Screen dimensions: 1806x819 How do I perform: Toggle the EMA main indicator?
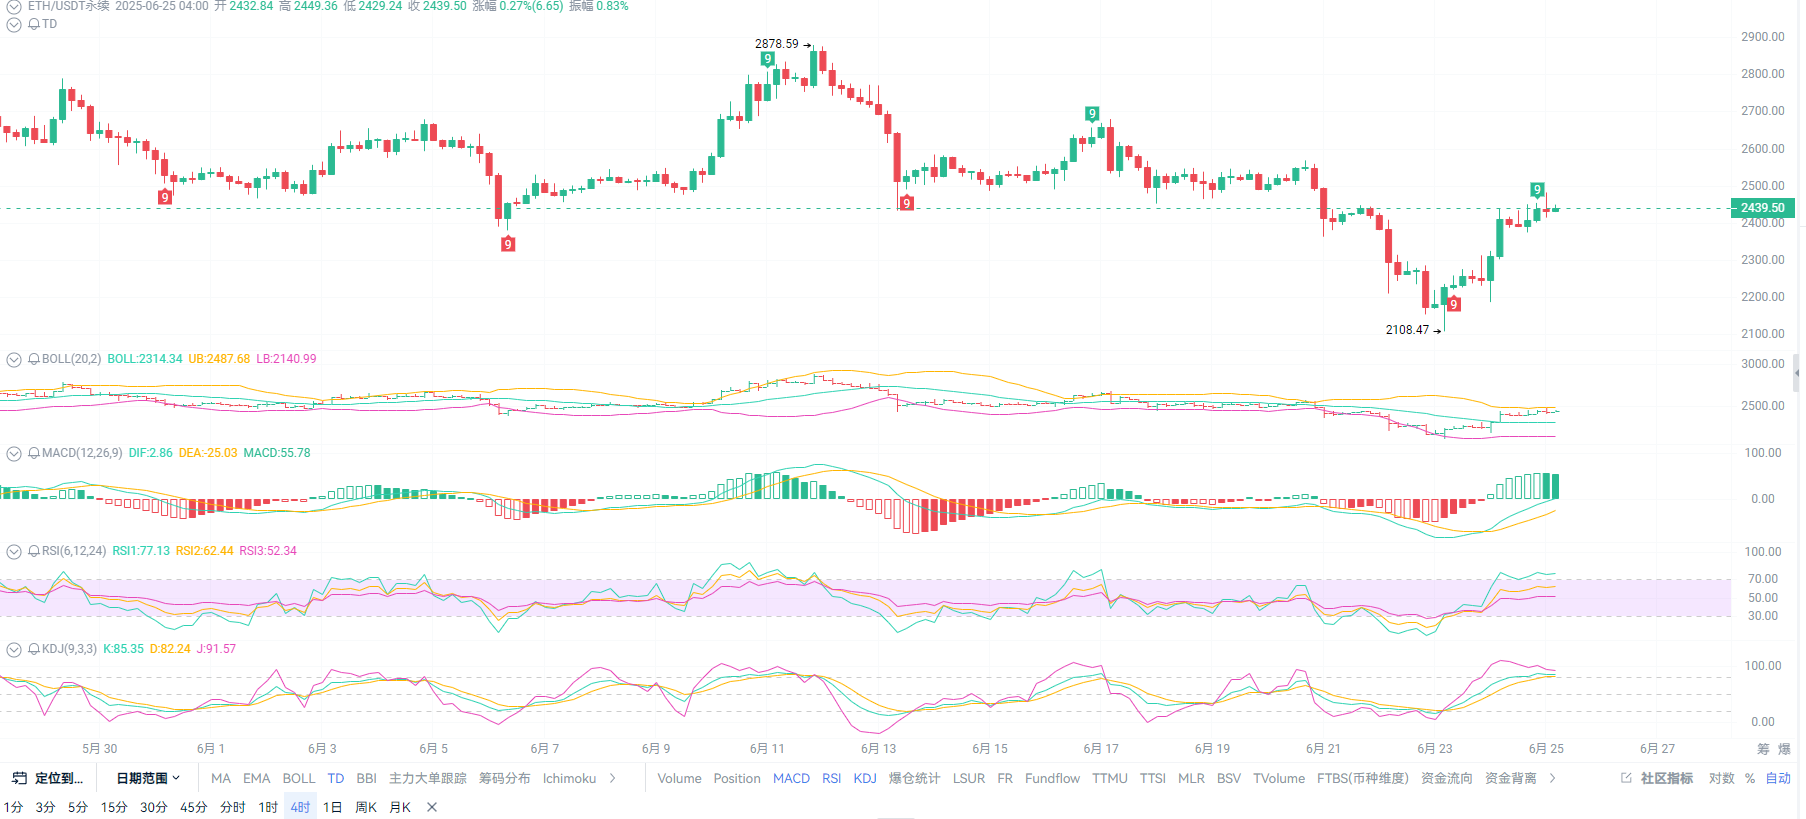point(256,778)
